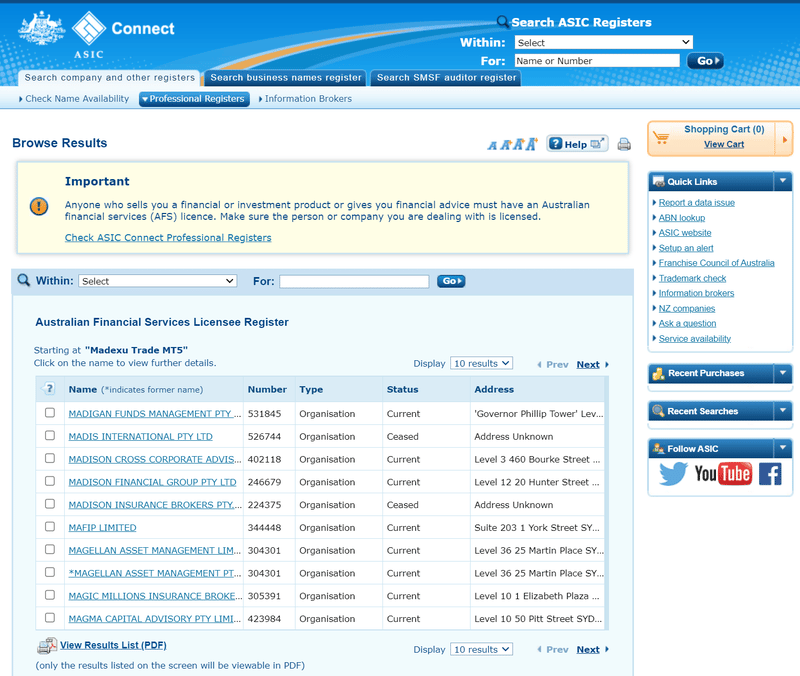
Task: Open ASIC YouTube channel
Action: 723,473
